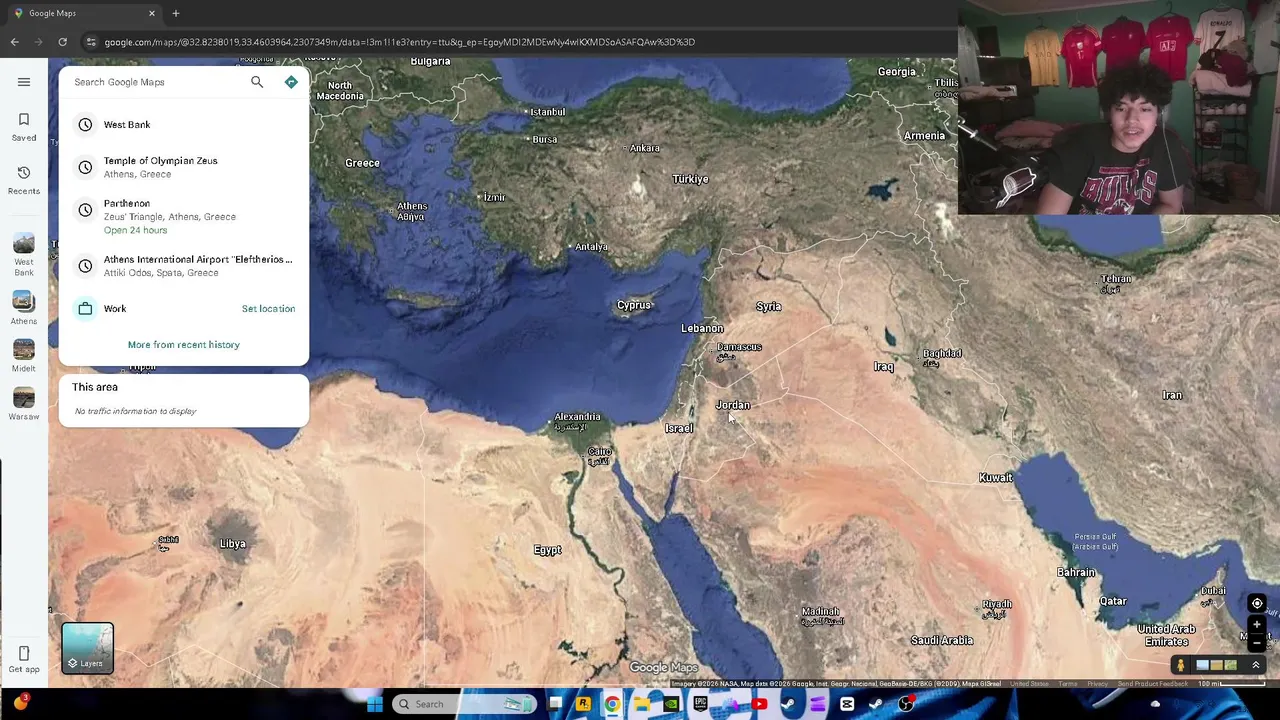The height and width of the screenshot is (720, 1280).
Task: Click the briefcase icon next to Work
Action: tap(85, 309)
